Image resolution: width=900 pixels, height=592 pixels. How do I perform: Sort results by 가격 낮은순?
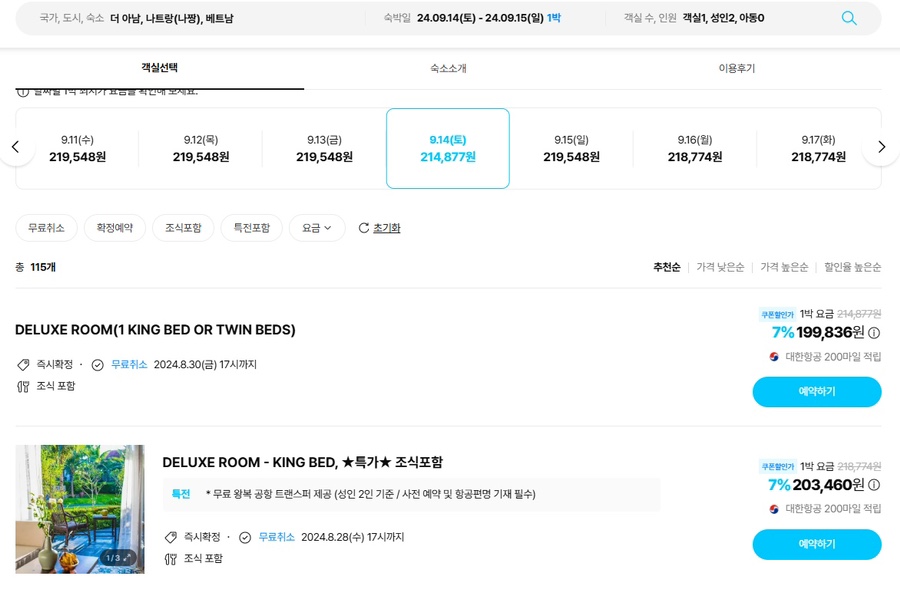pos(720,267)
